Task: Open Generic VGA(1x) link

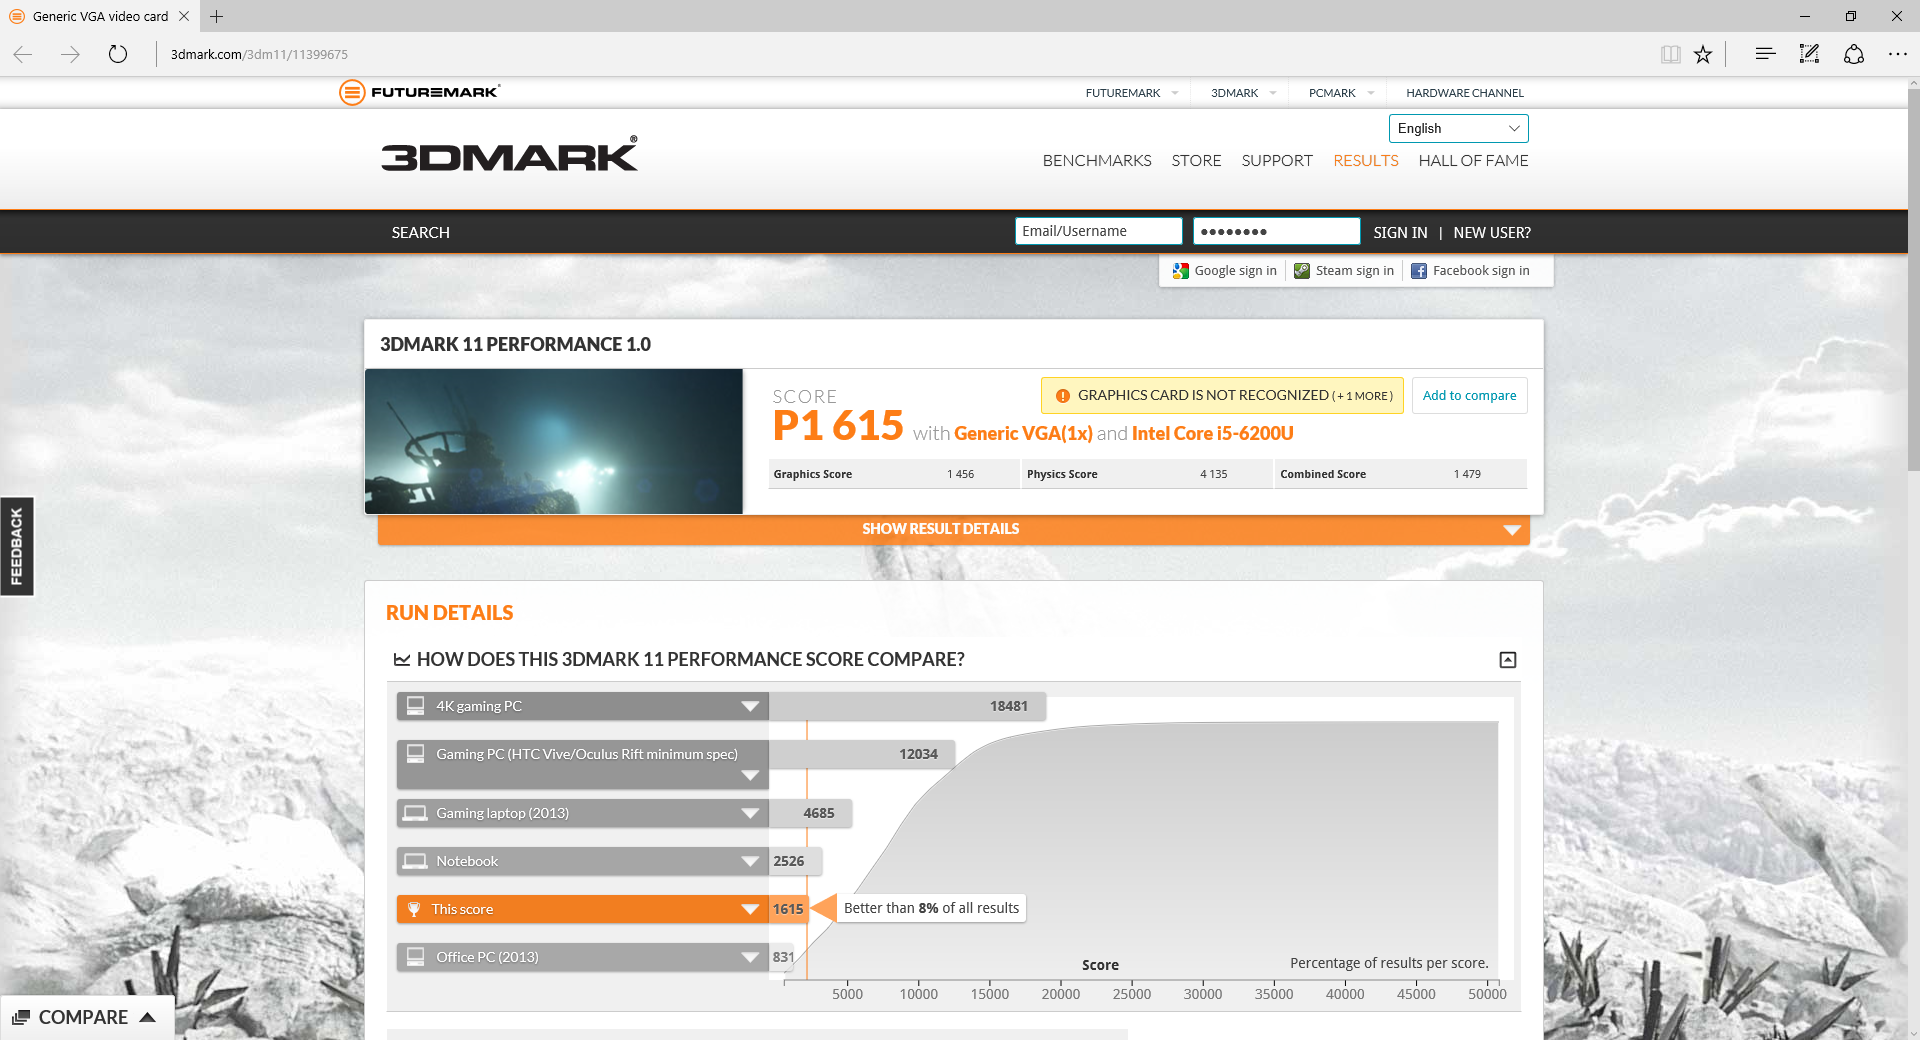Action: coord(1023,433)
